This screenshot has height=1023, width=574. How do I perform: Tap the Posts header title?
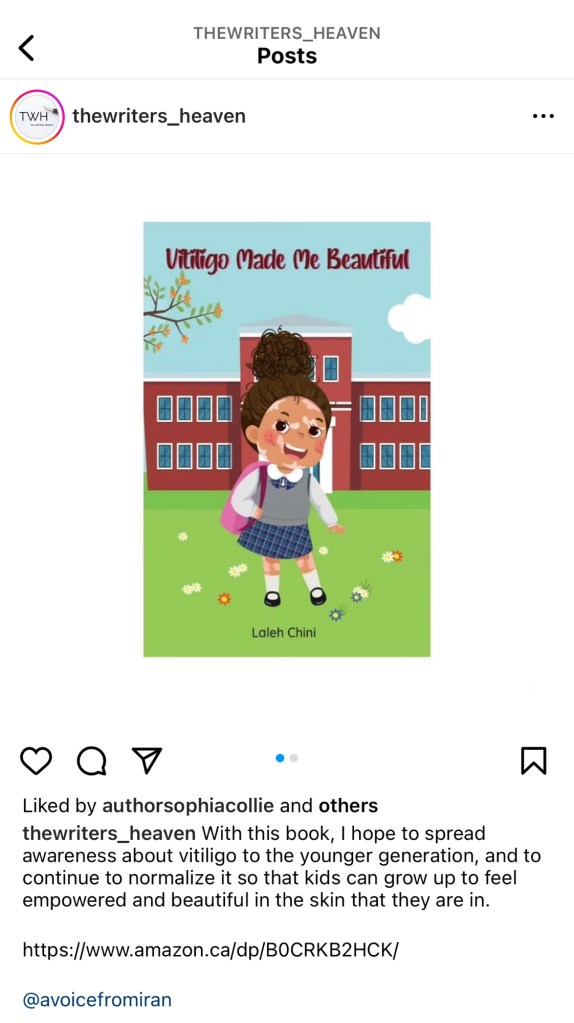287,56
